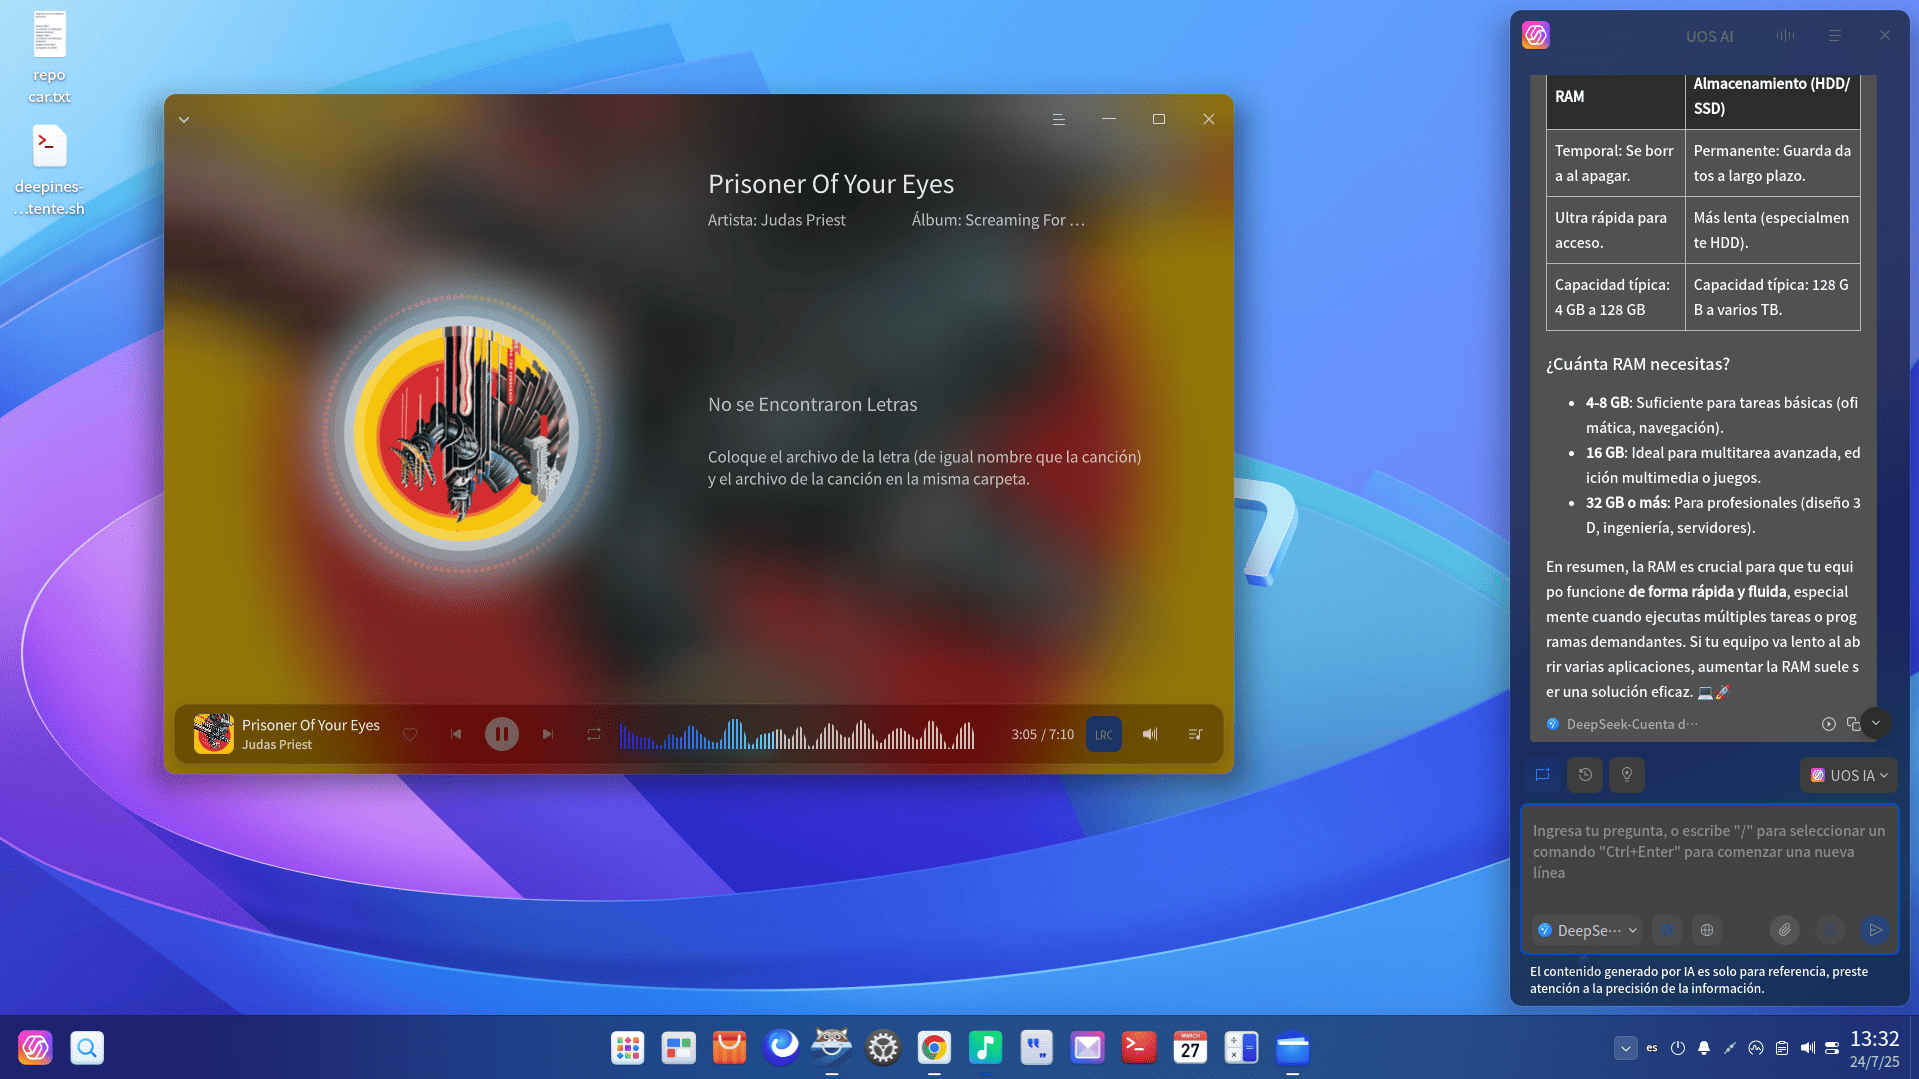Expand the UOS IA assistant dropdown

(1849, 775)
